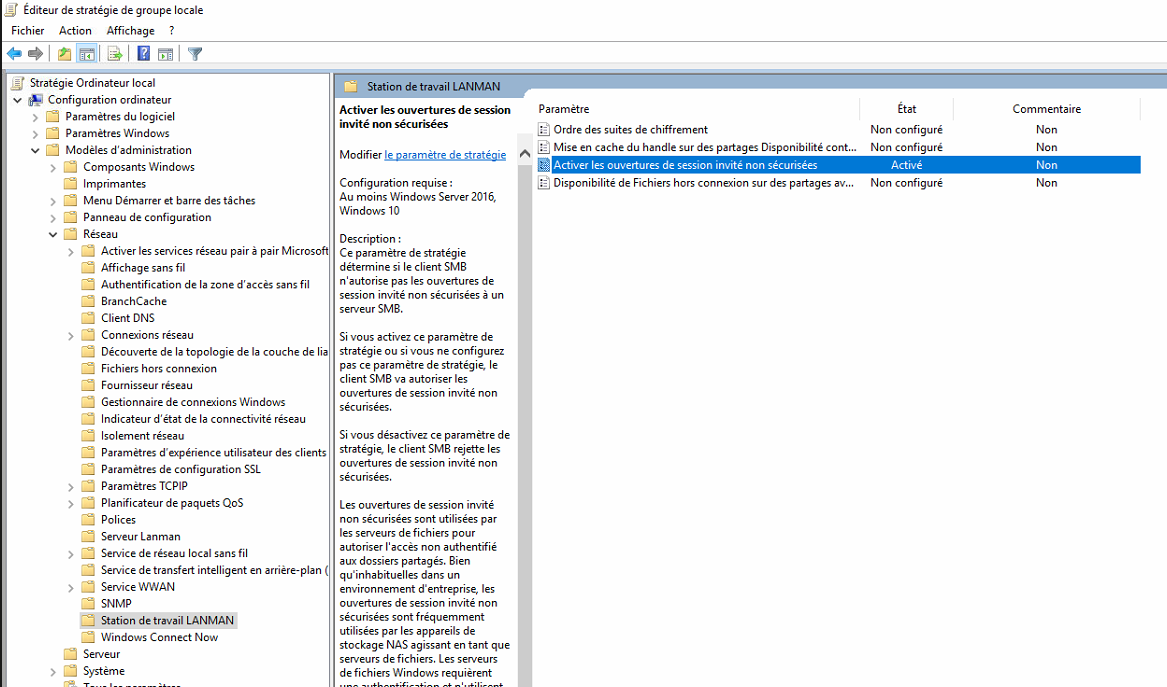The width and height of the screenshot is (1167, 687).
Task: Toggle the show/hide console tree icon
Action: point(87,54)
